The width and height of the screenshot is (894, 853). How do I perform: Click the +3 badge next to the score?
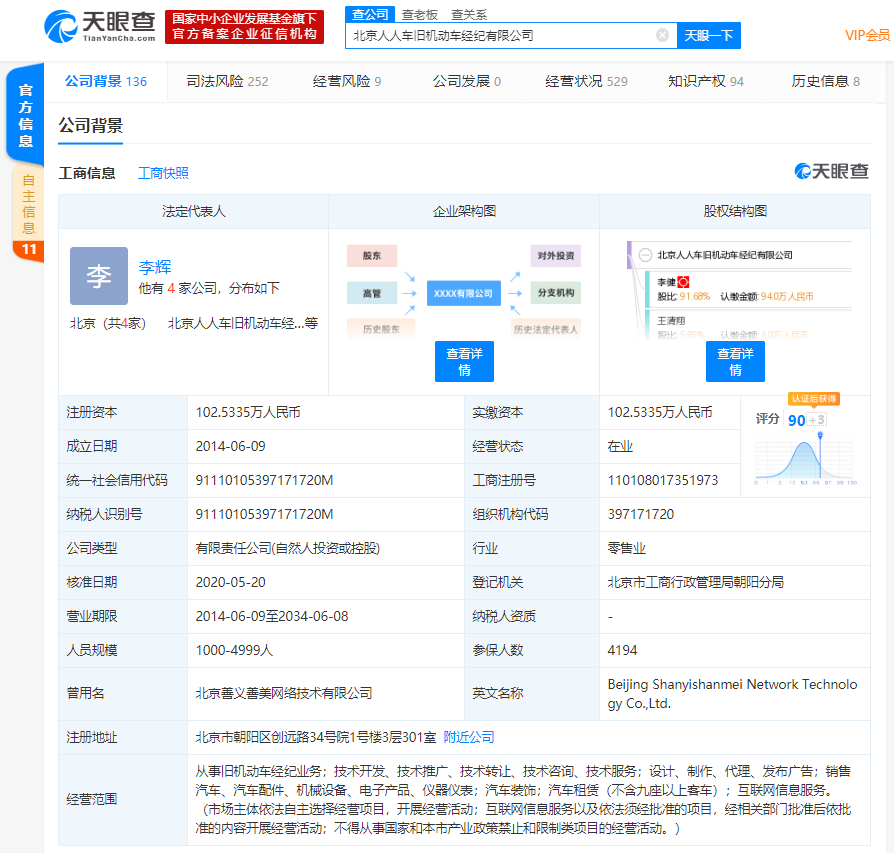click(817, 420)
